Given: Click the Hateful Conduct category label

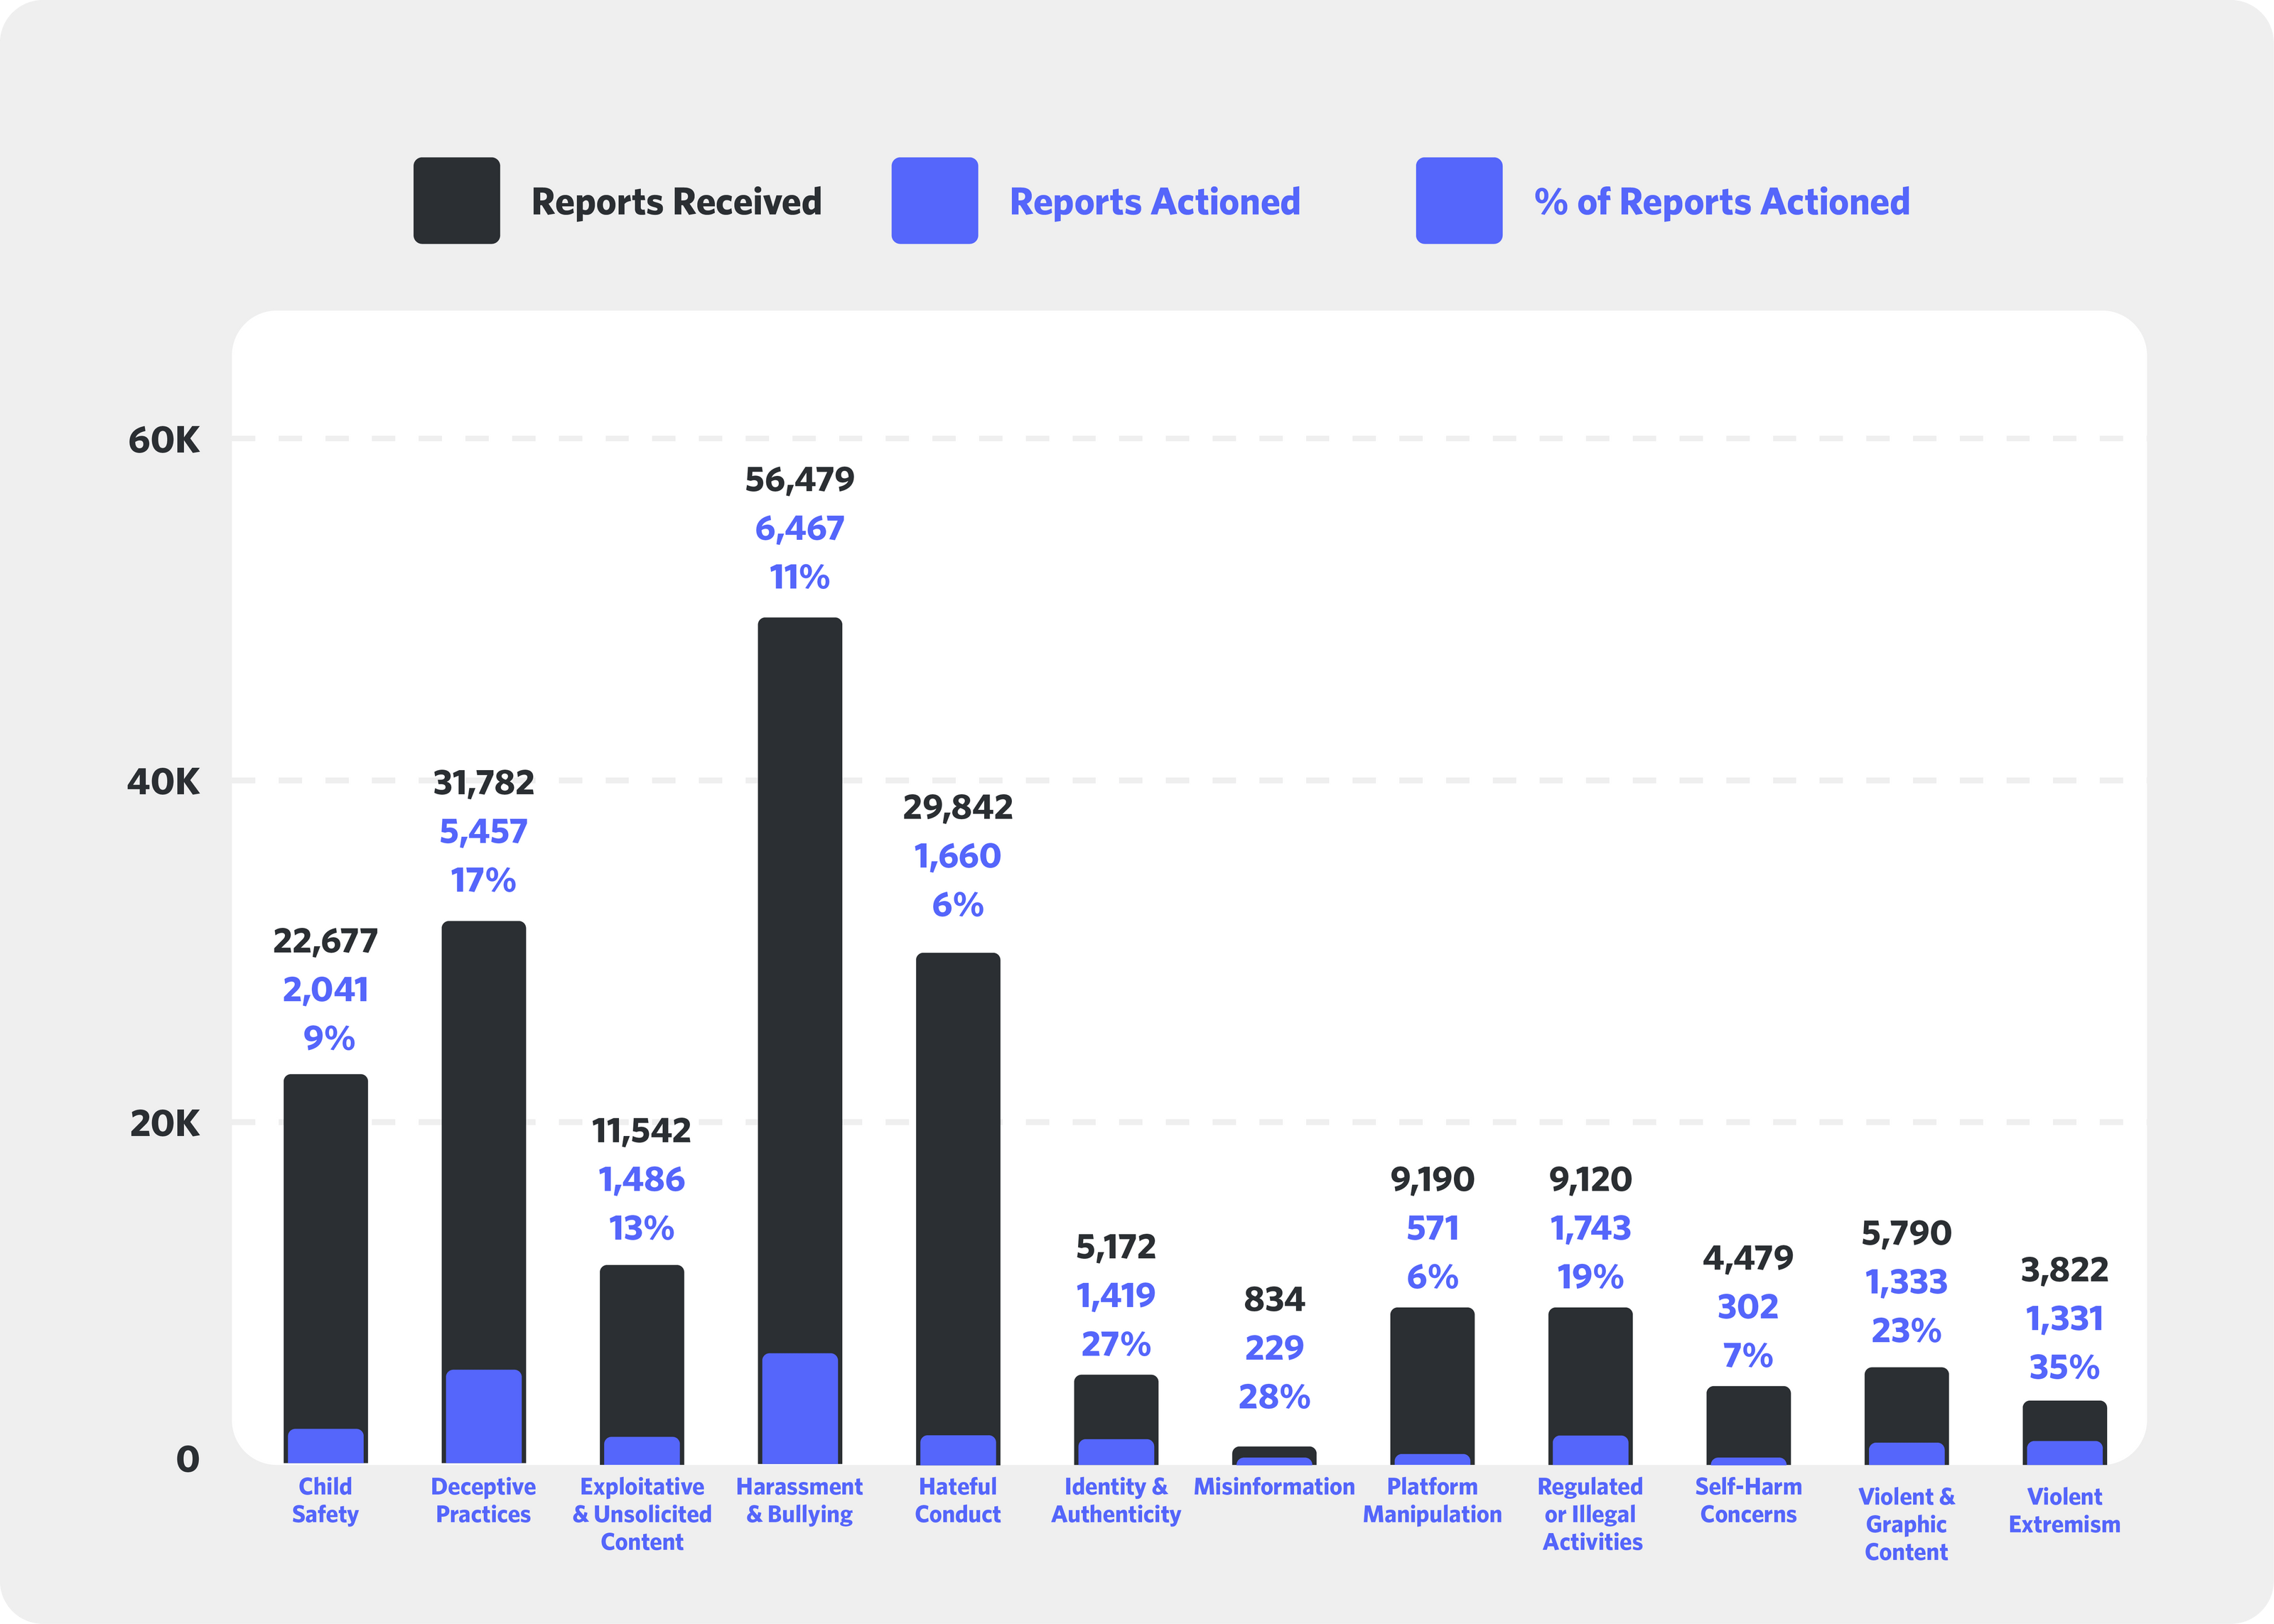Looking at the screenshot, I should (957, 1500).
